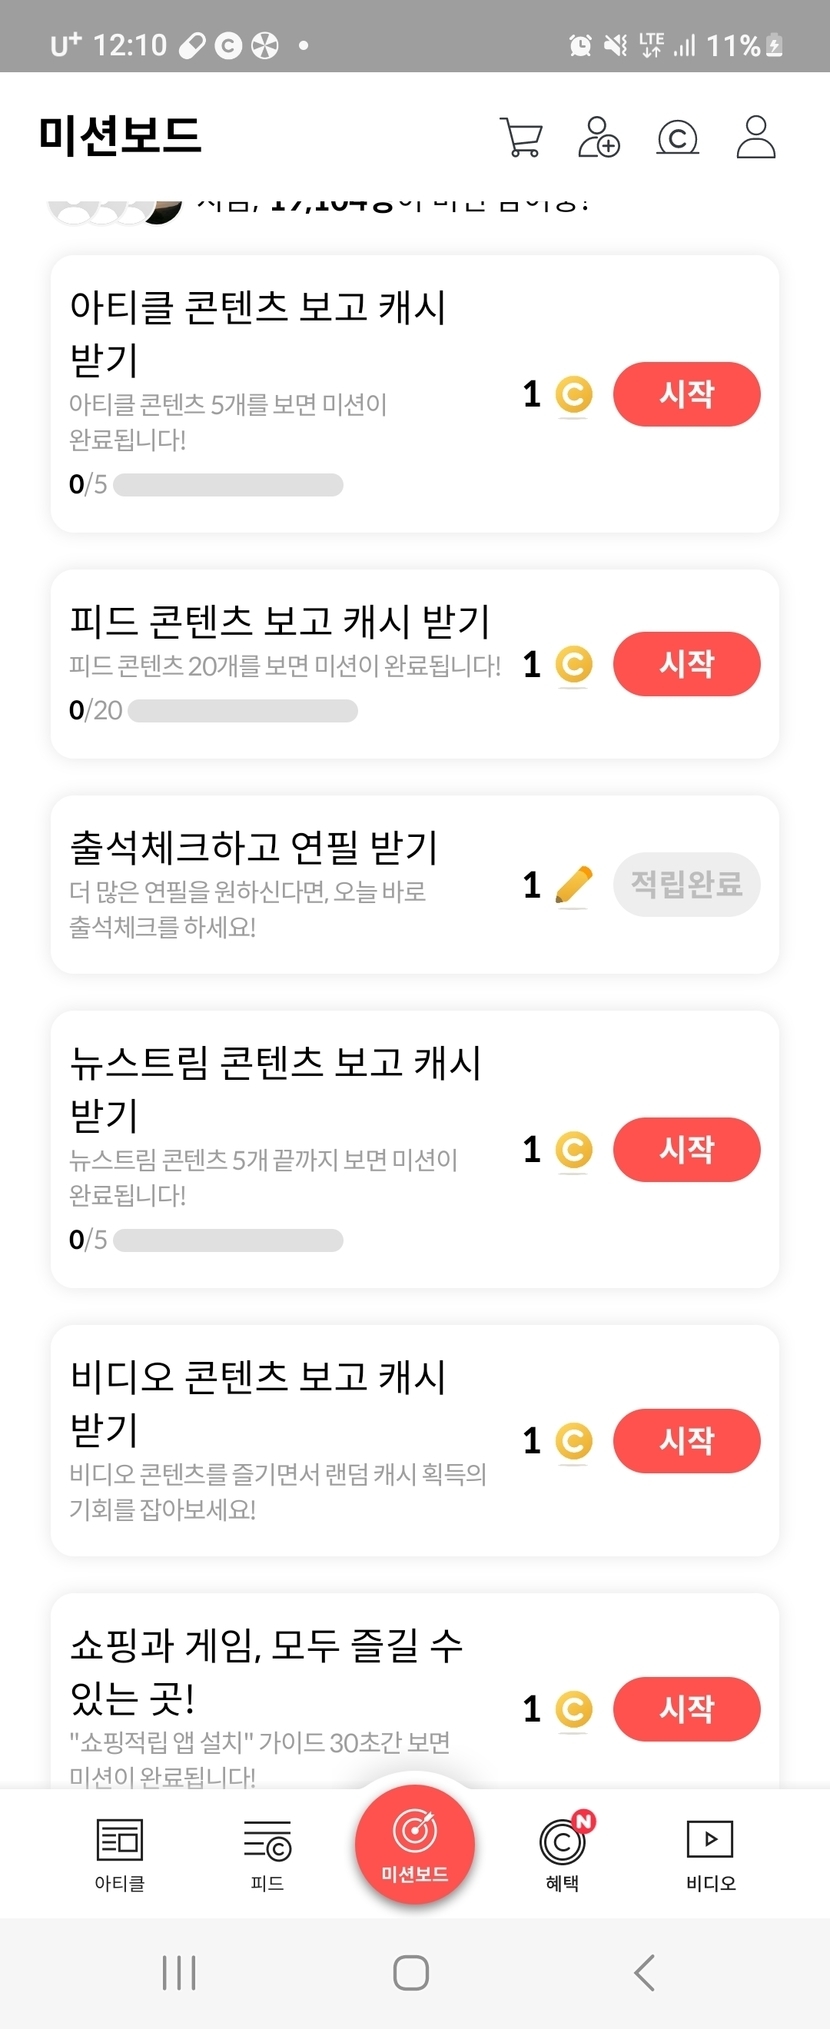Image resolution: width=830 pixels, height=2029 pixels.
Task: Switch to the 피드 tab
Action: (267, 1853)
